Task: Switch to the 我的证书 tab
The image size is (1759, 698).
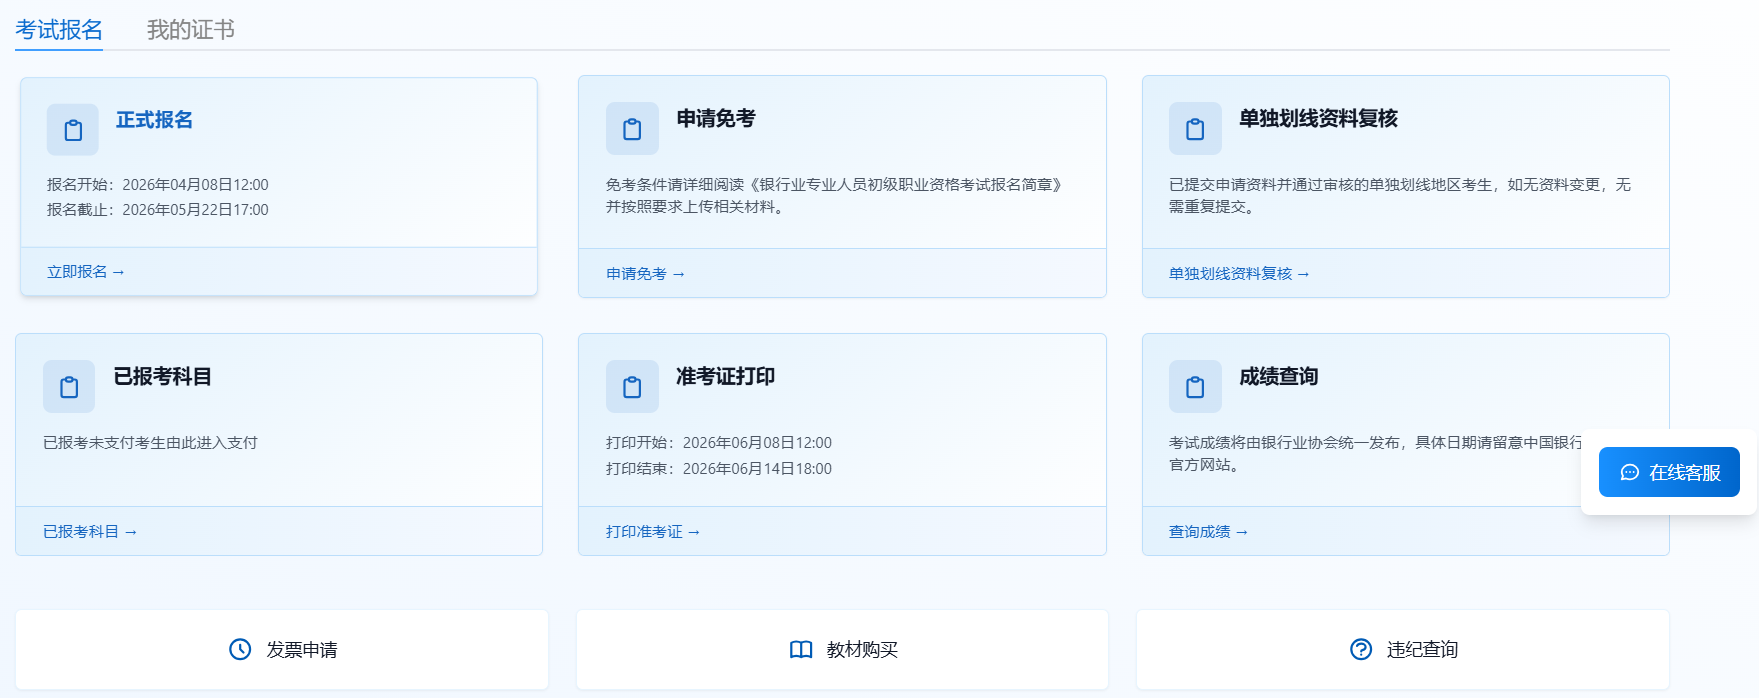Action: pos(190,30)
